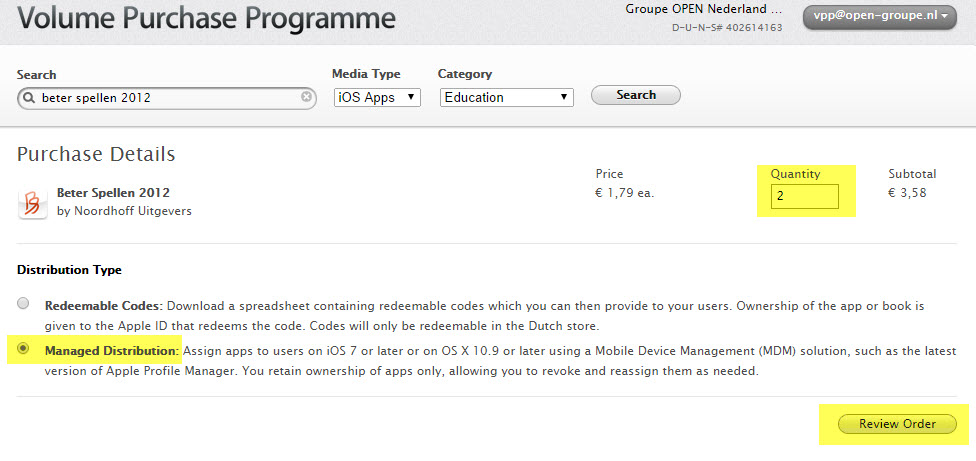Click the Volume Purchase Programme heading

pos(206,18)
